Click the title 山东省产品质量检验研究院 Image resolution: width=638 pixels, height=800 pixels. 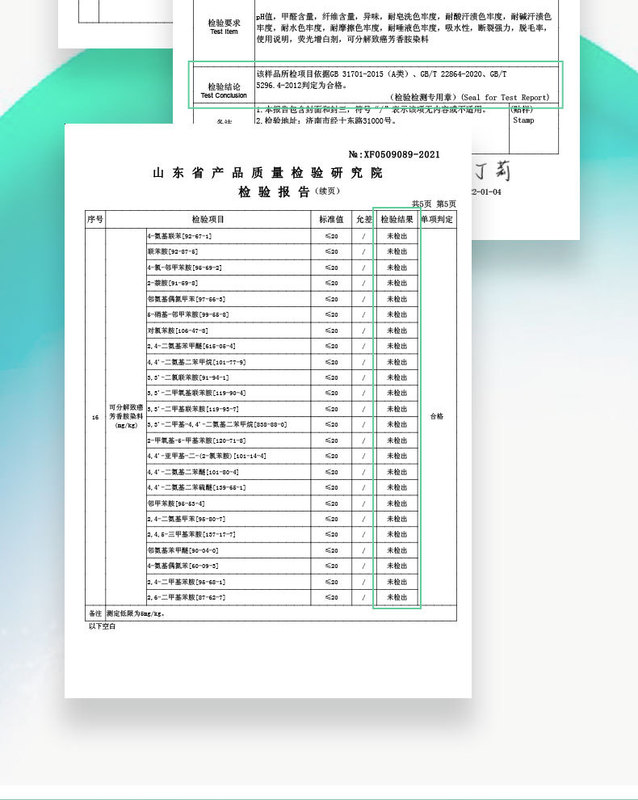(267, 173)
